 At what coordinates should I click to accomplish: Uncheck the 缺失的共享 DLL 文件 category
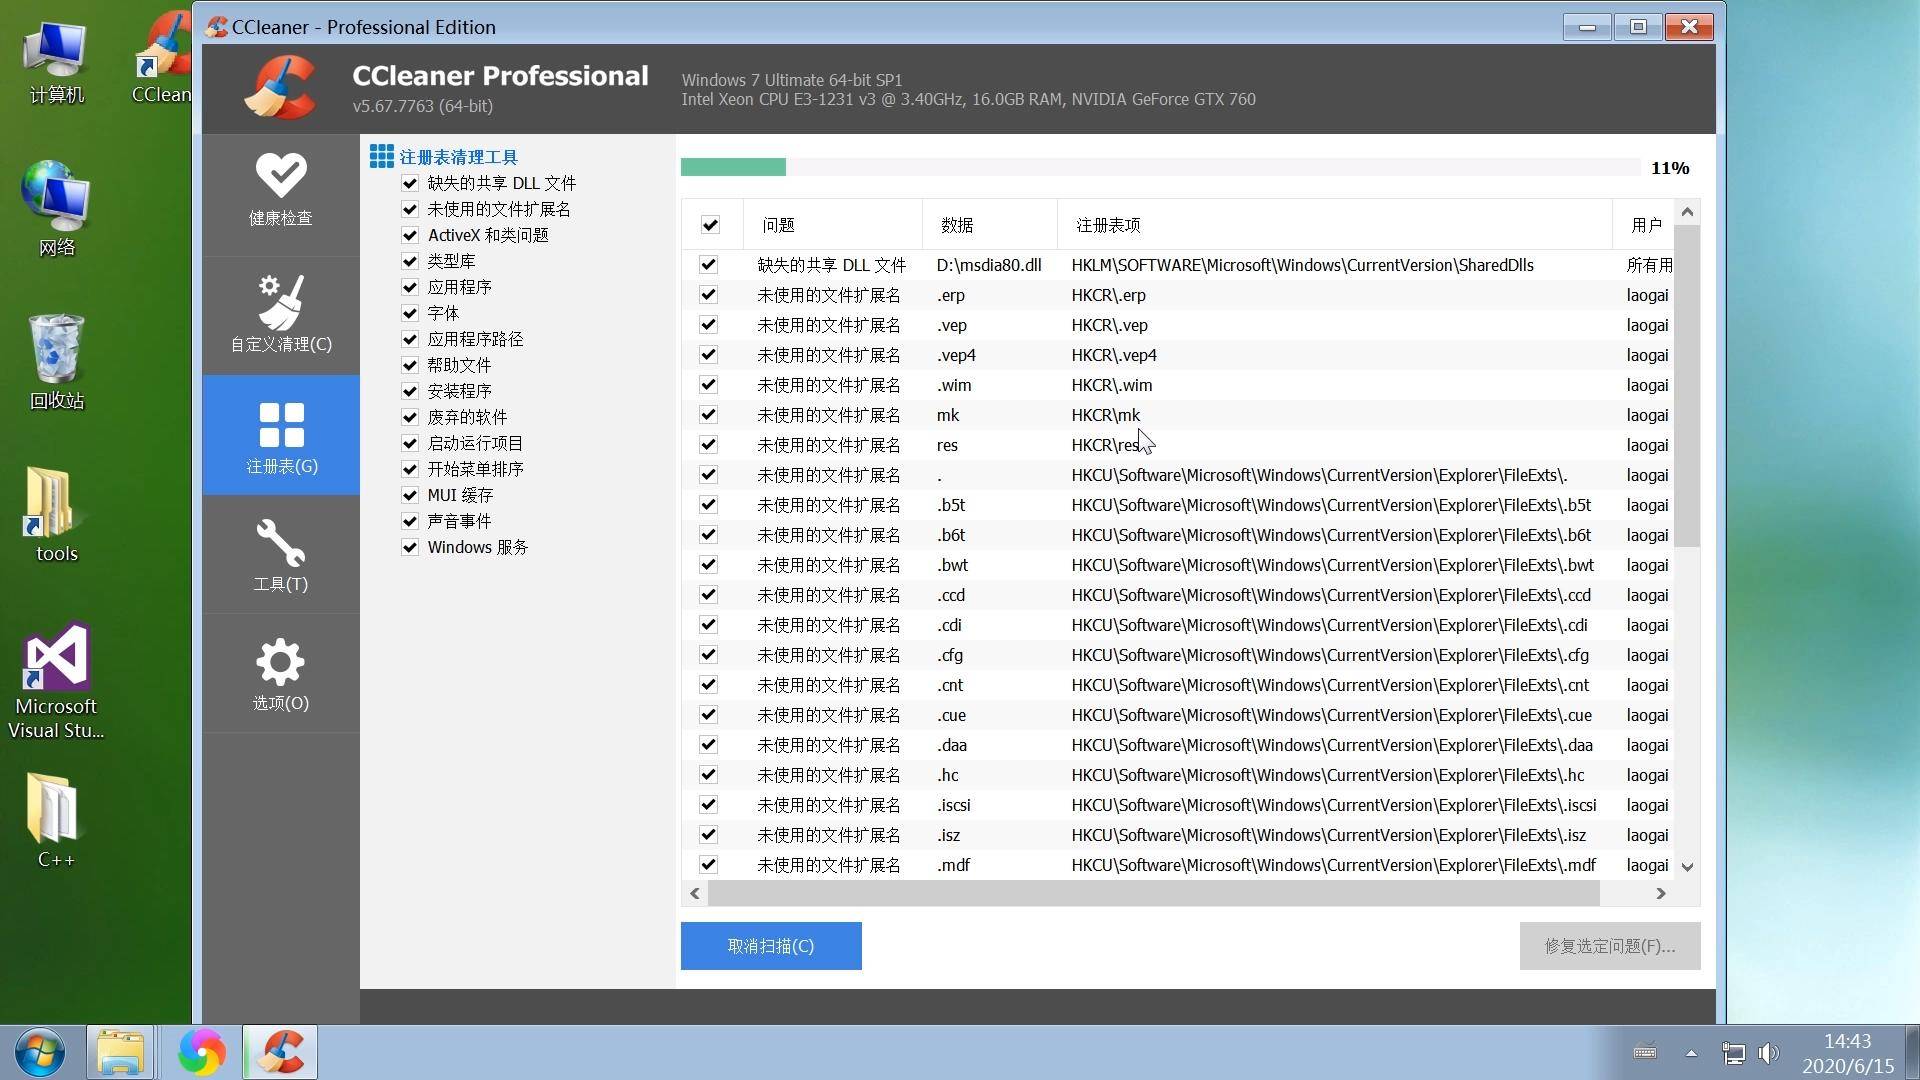coord(409,183)
